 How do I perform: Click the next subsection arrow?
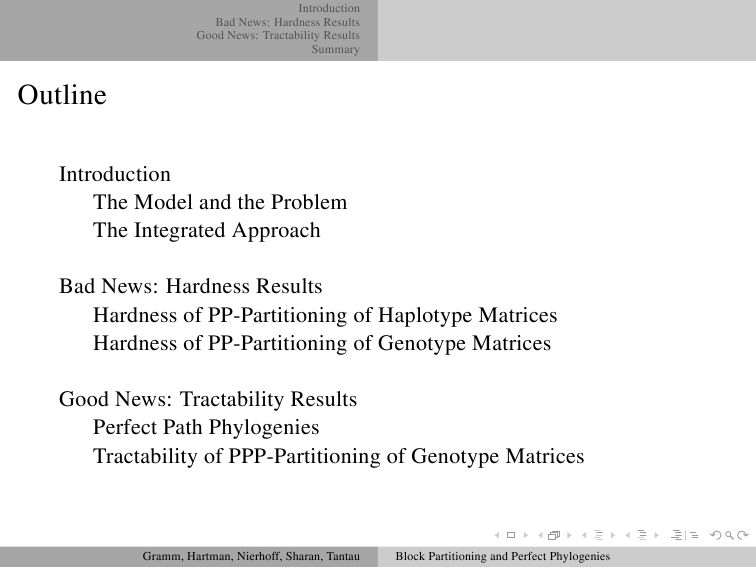click(613, 535)
